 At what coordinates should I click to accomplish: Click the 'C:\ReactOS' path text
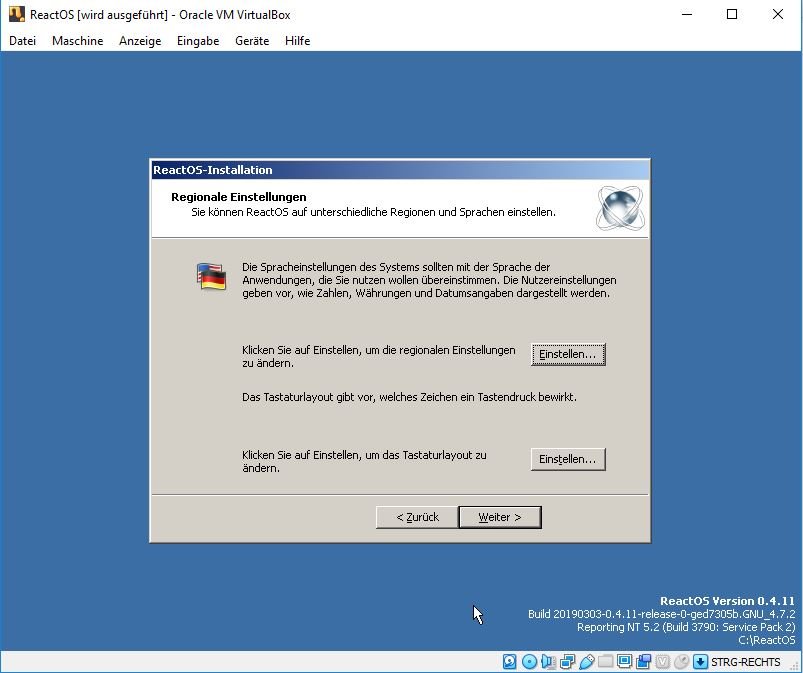(x=767, y=640)
